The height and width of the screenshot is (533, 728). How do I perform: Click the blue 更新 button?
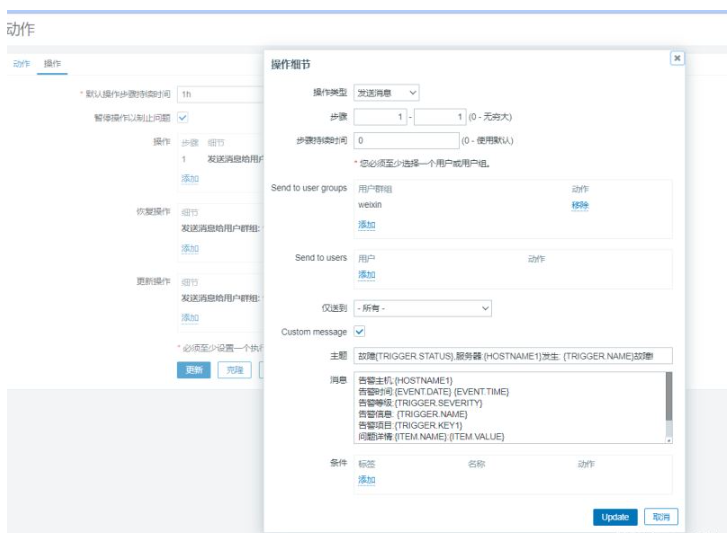(x=194, y=370)
